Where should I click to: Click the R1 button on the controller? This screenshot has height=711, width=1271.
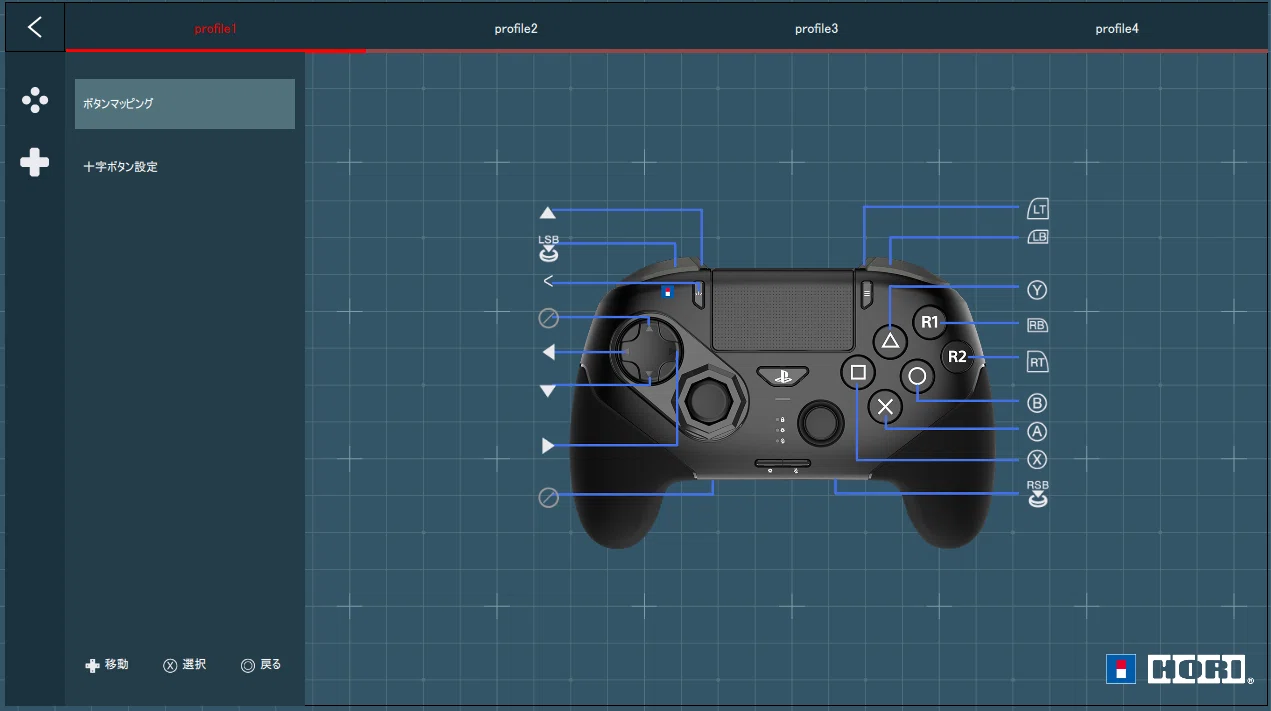tap(930, 322)
